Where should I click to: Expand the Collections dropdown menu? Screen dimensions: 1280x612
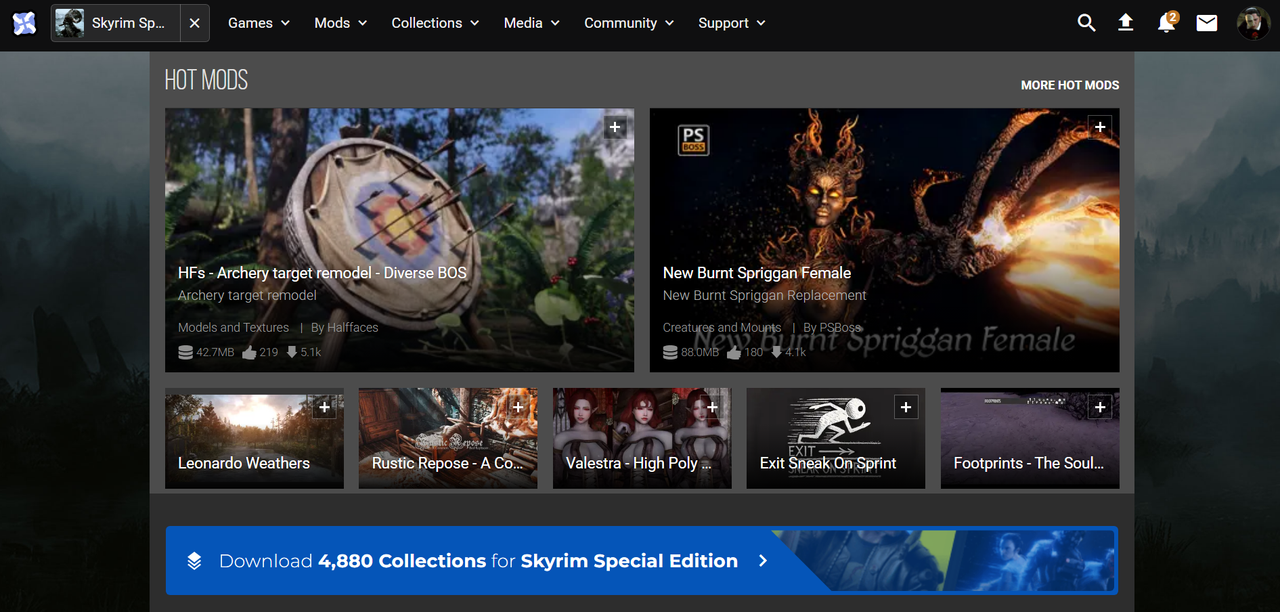pyautogui.click(x=435, y=23)
